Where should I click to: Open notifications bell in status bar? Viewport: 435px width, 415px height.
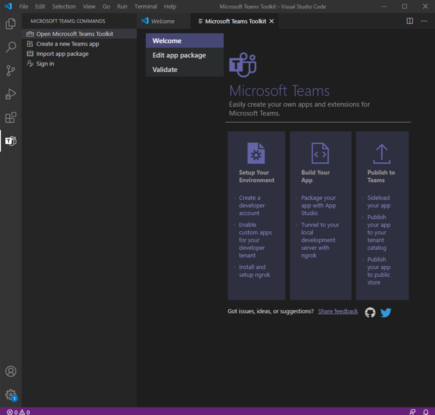pyautogui.click(x=426, y=412)
